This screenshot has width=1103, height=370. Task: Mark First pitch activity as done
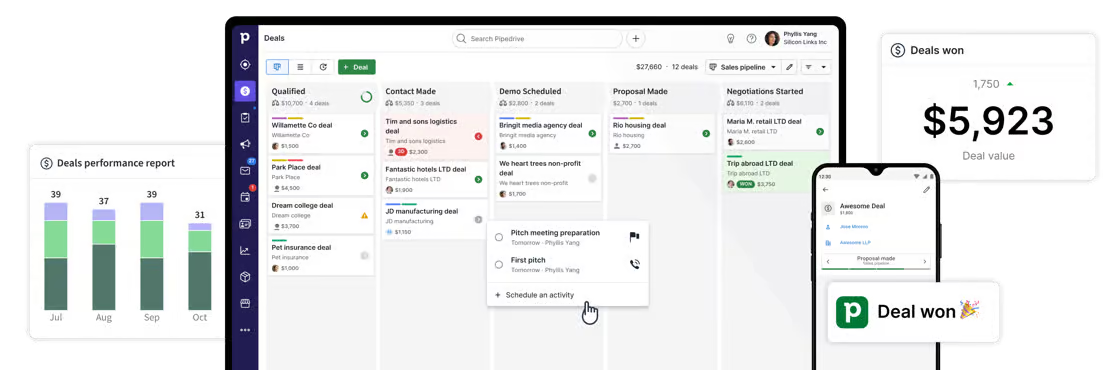(x=499, y=264)
